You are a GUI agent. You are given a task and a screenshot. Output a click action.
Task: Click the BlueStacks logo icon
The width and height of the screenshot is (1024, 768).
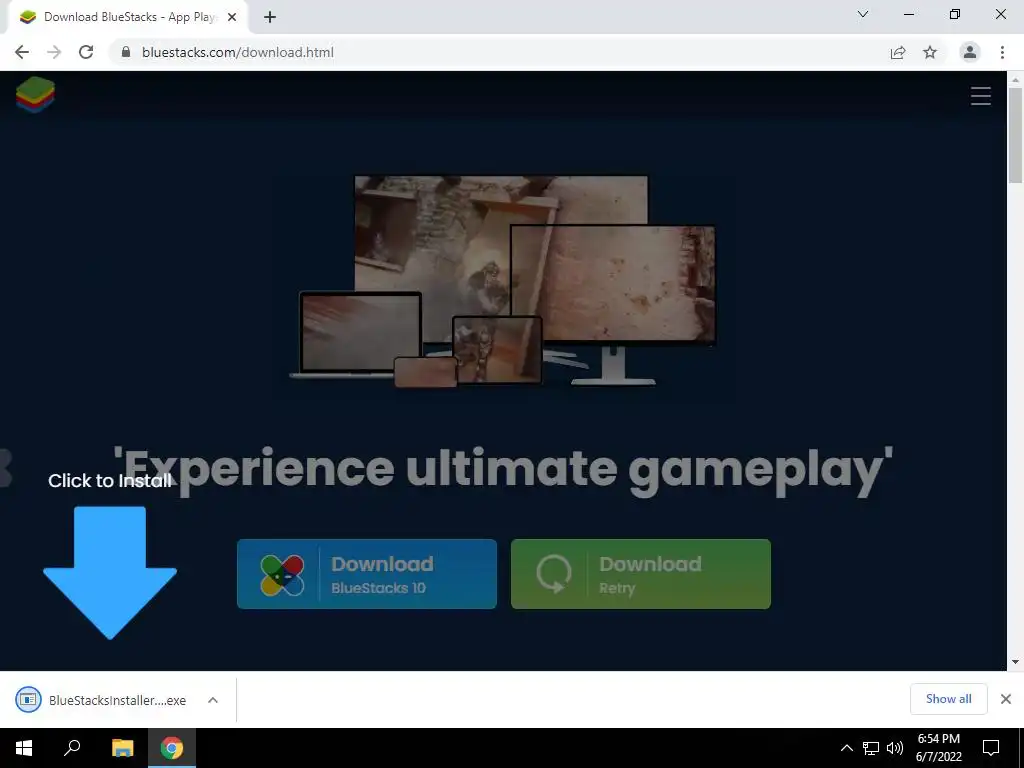tap(35, 95)
